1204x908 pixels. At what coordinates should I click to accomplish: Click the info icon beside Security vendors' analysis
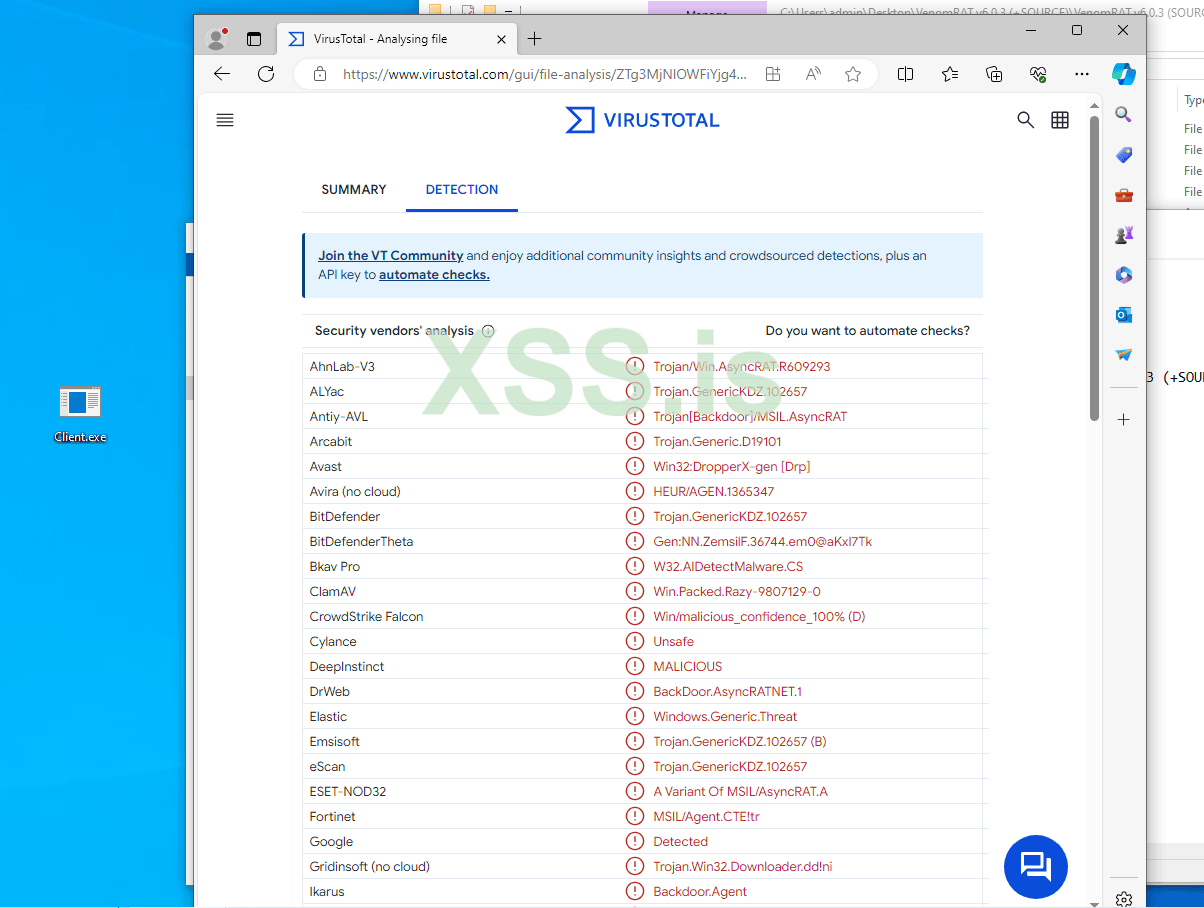pos(488,331)
